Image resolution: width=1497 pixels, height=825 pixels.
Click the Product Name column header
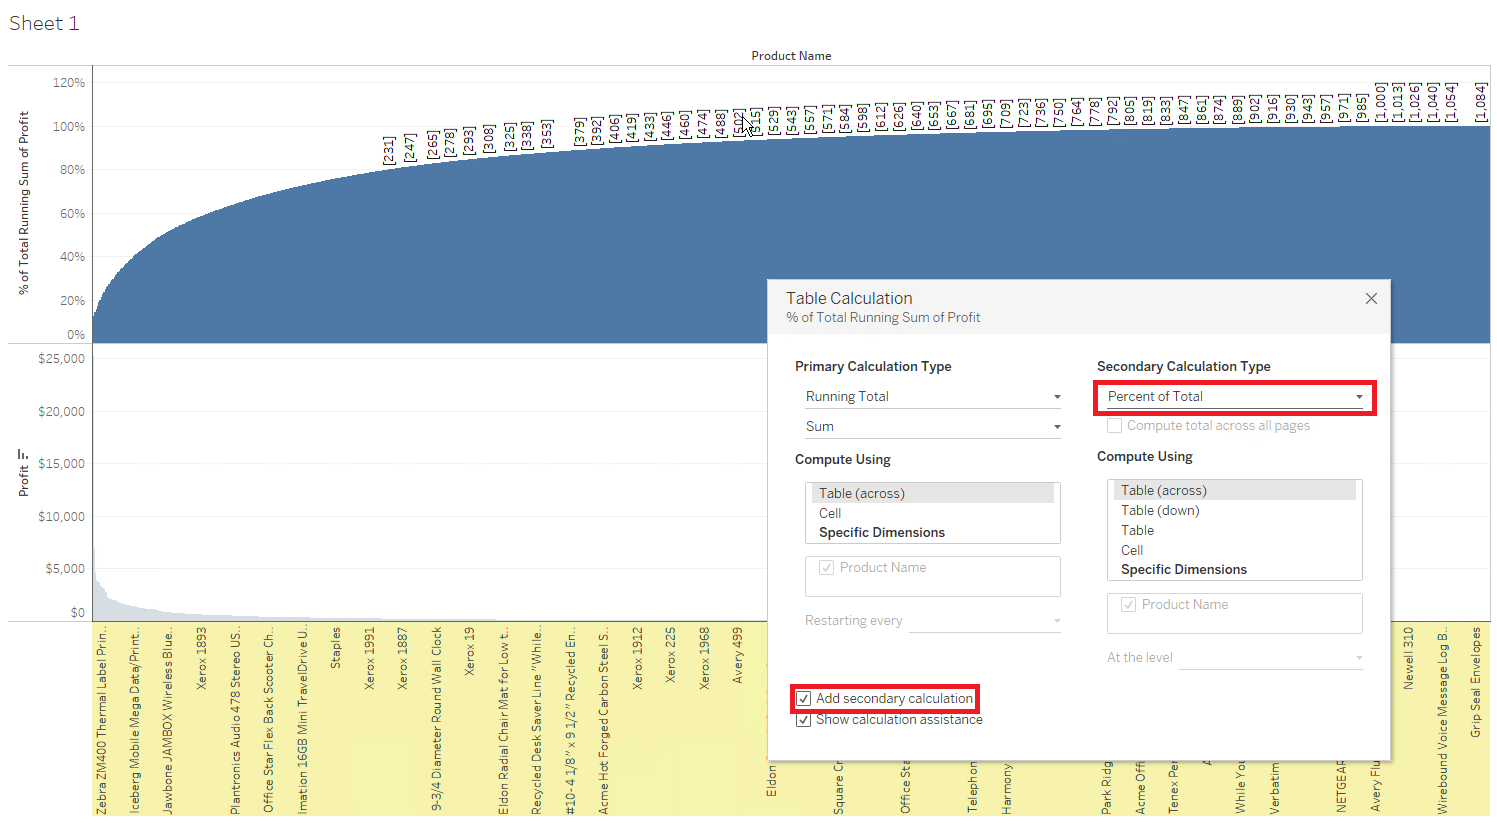point(791,56)
